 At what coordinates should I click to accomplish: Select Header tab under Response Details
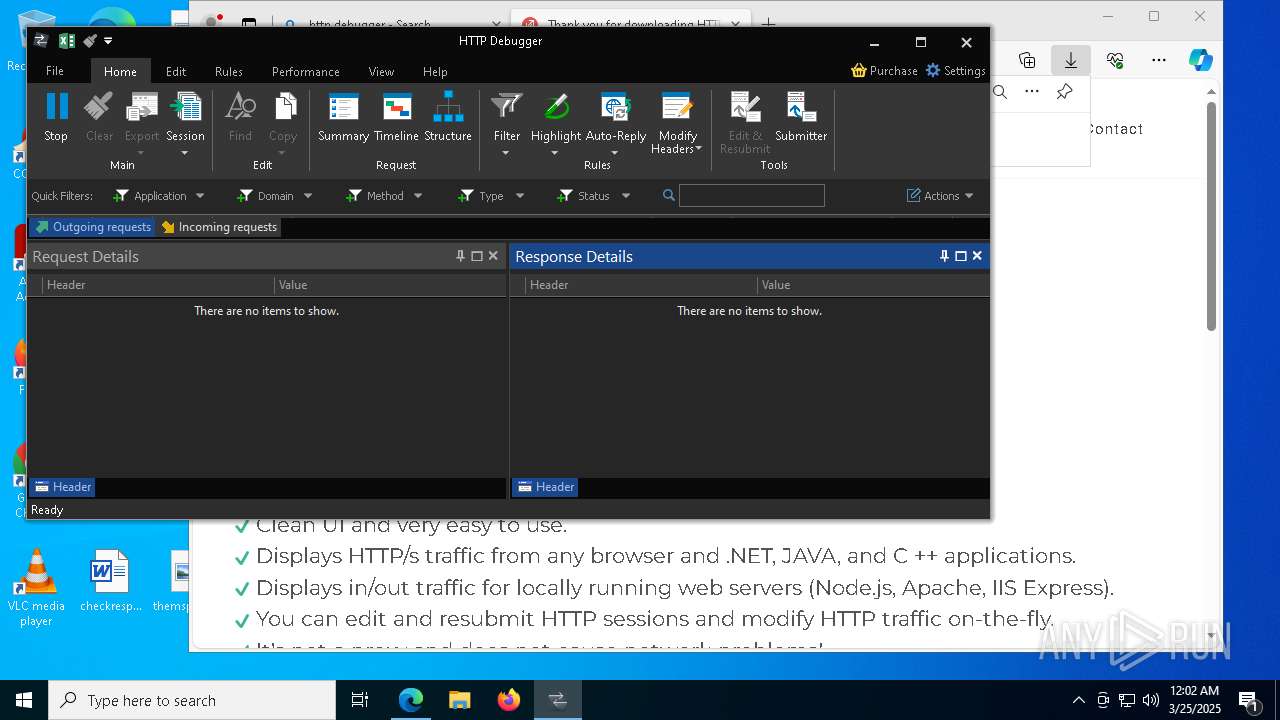(545, 487)
